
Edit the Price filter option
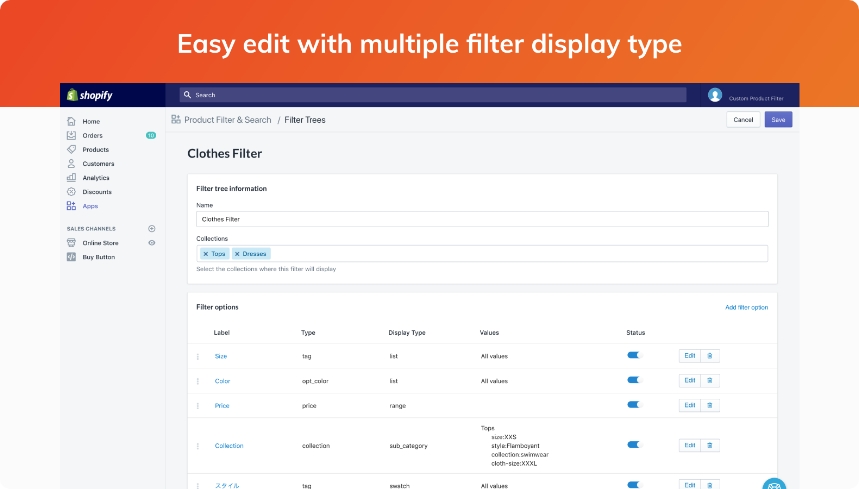[x=690, y=405]
